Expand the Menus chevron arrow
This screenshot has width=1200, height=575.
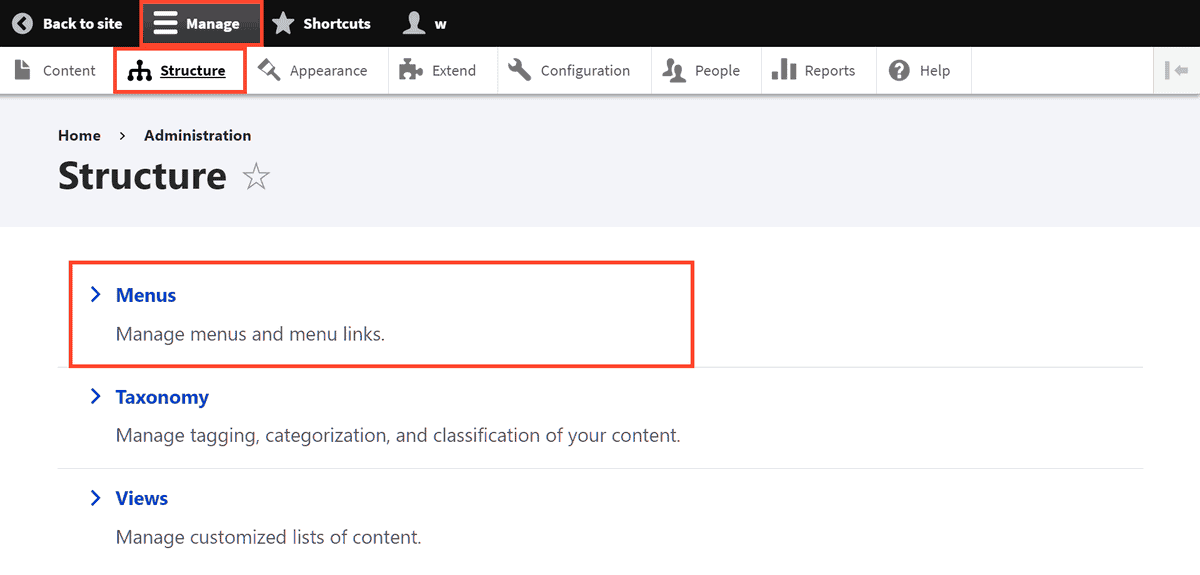click(96, 294)
